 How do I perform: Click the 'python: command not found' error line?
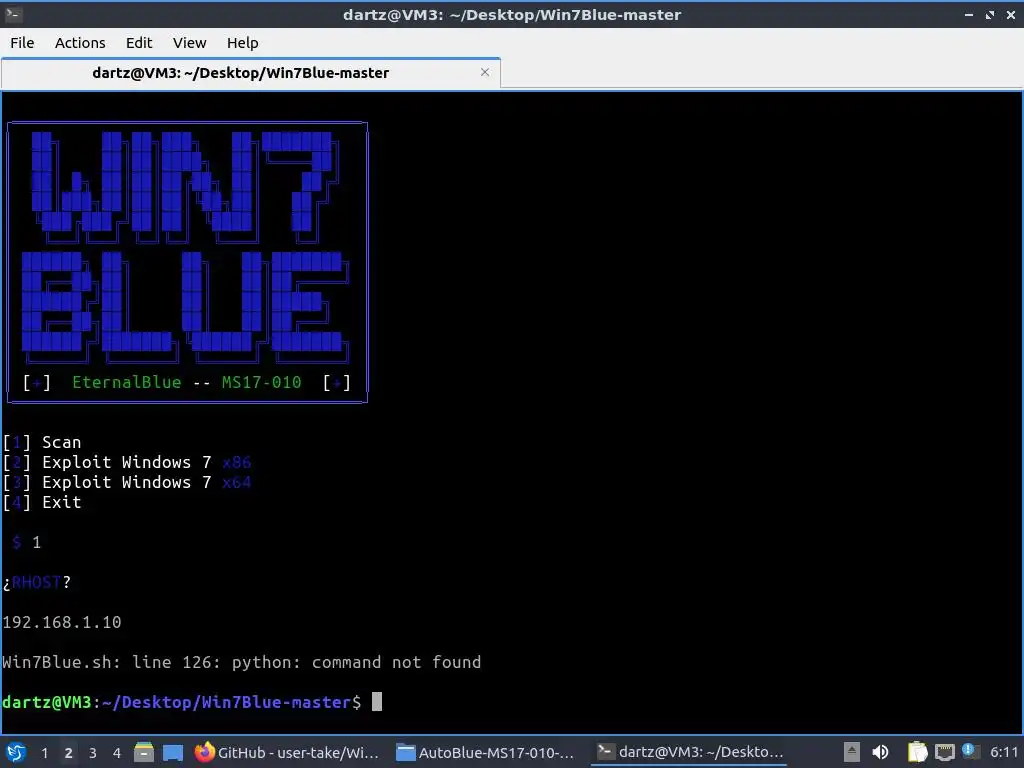tap(242, 662)
